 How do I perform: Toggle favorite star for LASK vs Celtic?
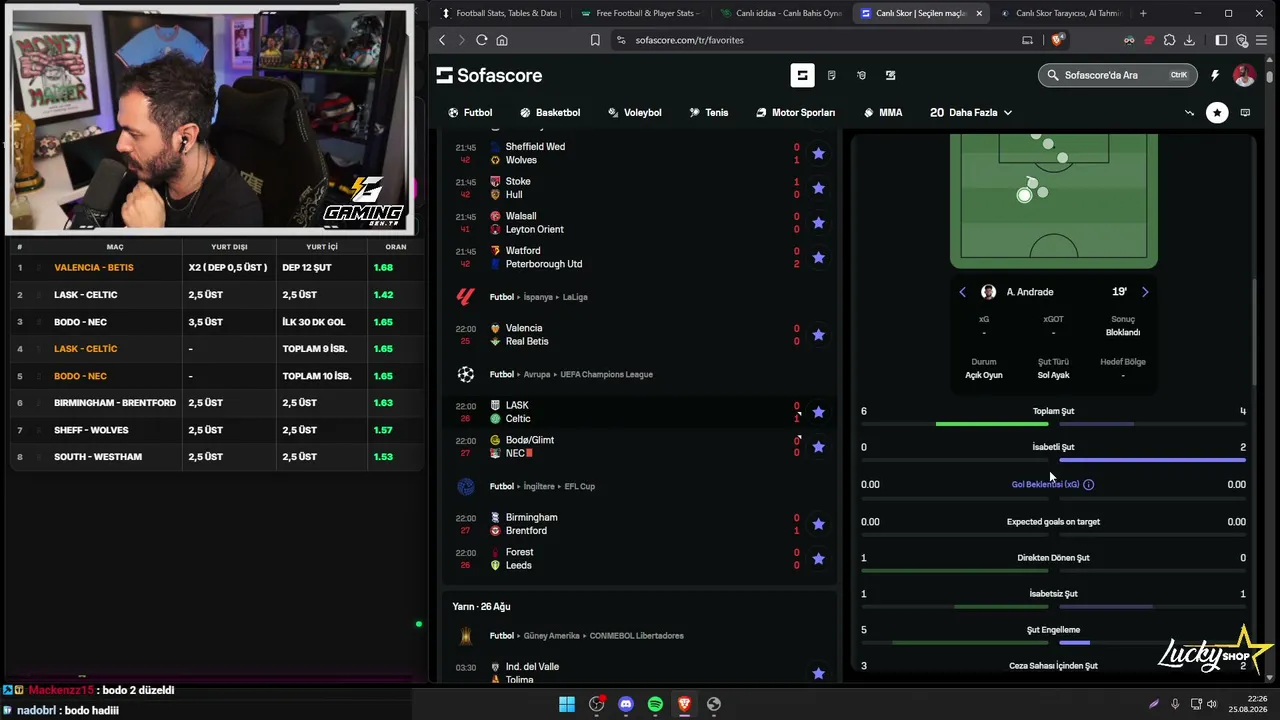(x=819, y=412)
